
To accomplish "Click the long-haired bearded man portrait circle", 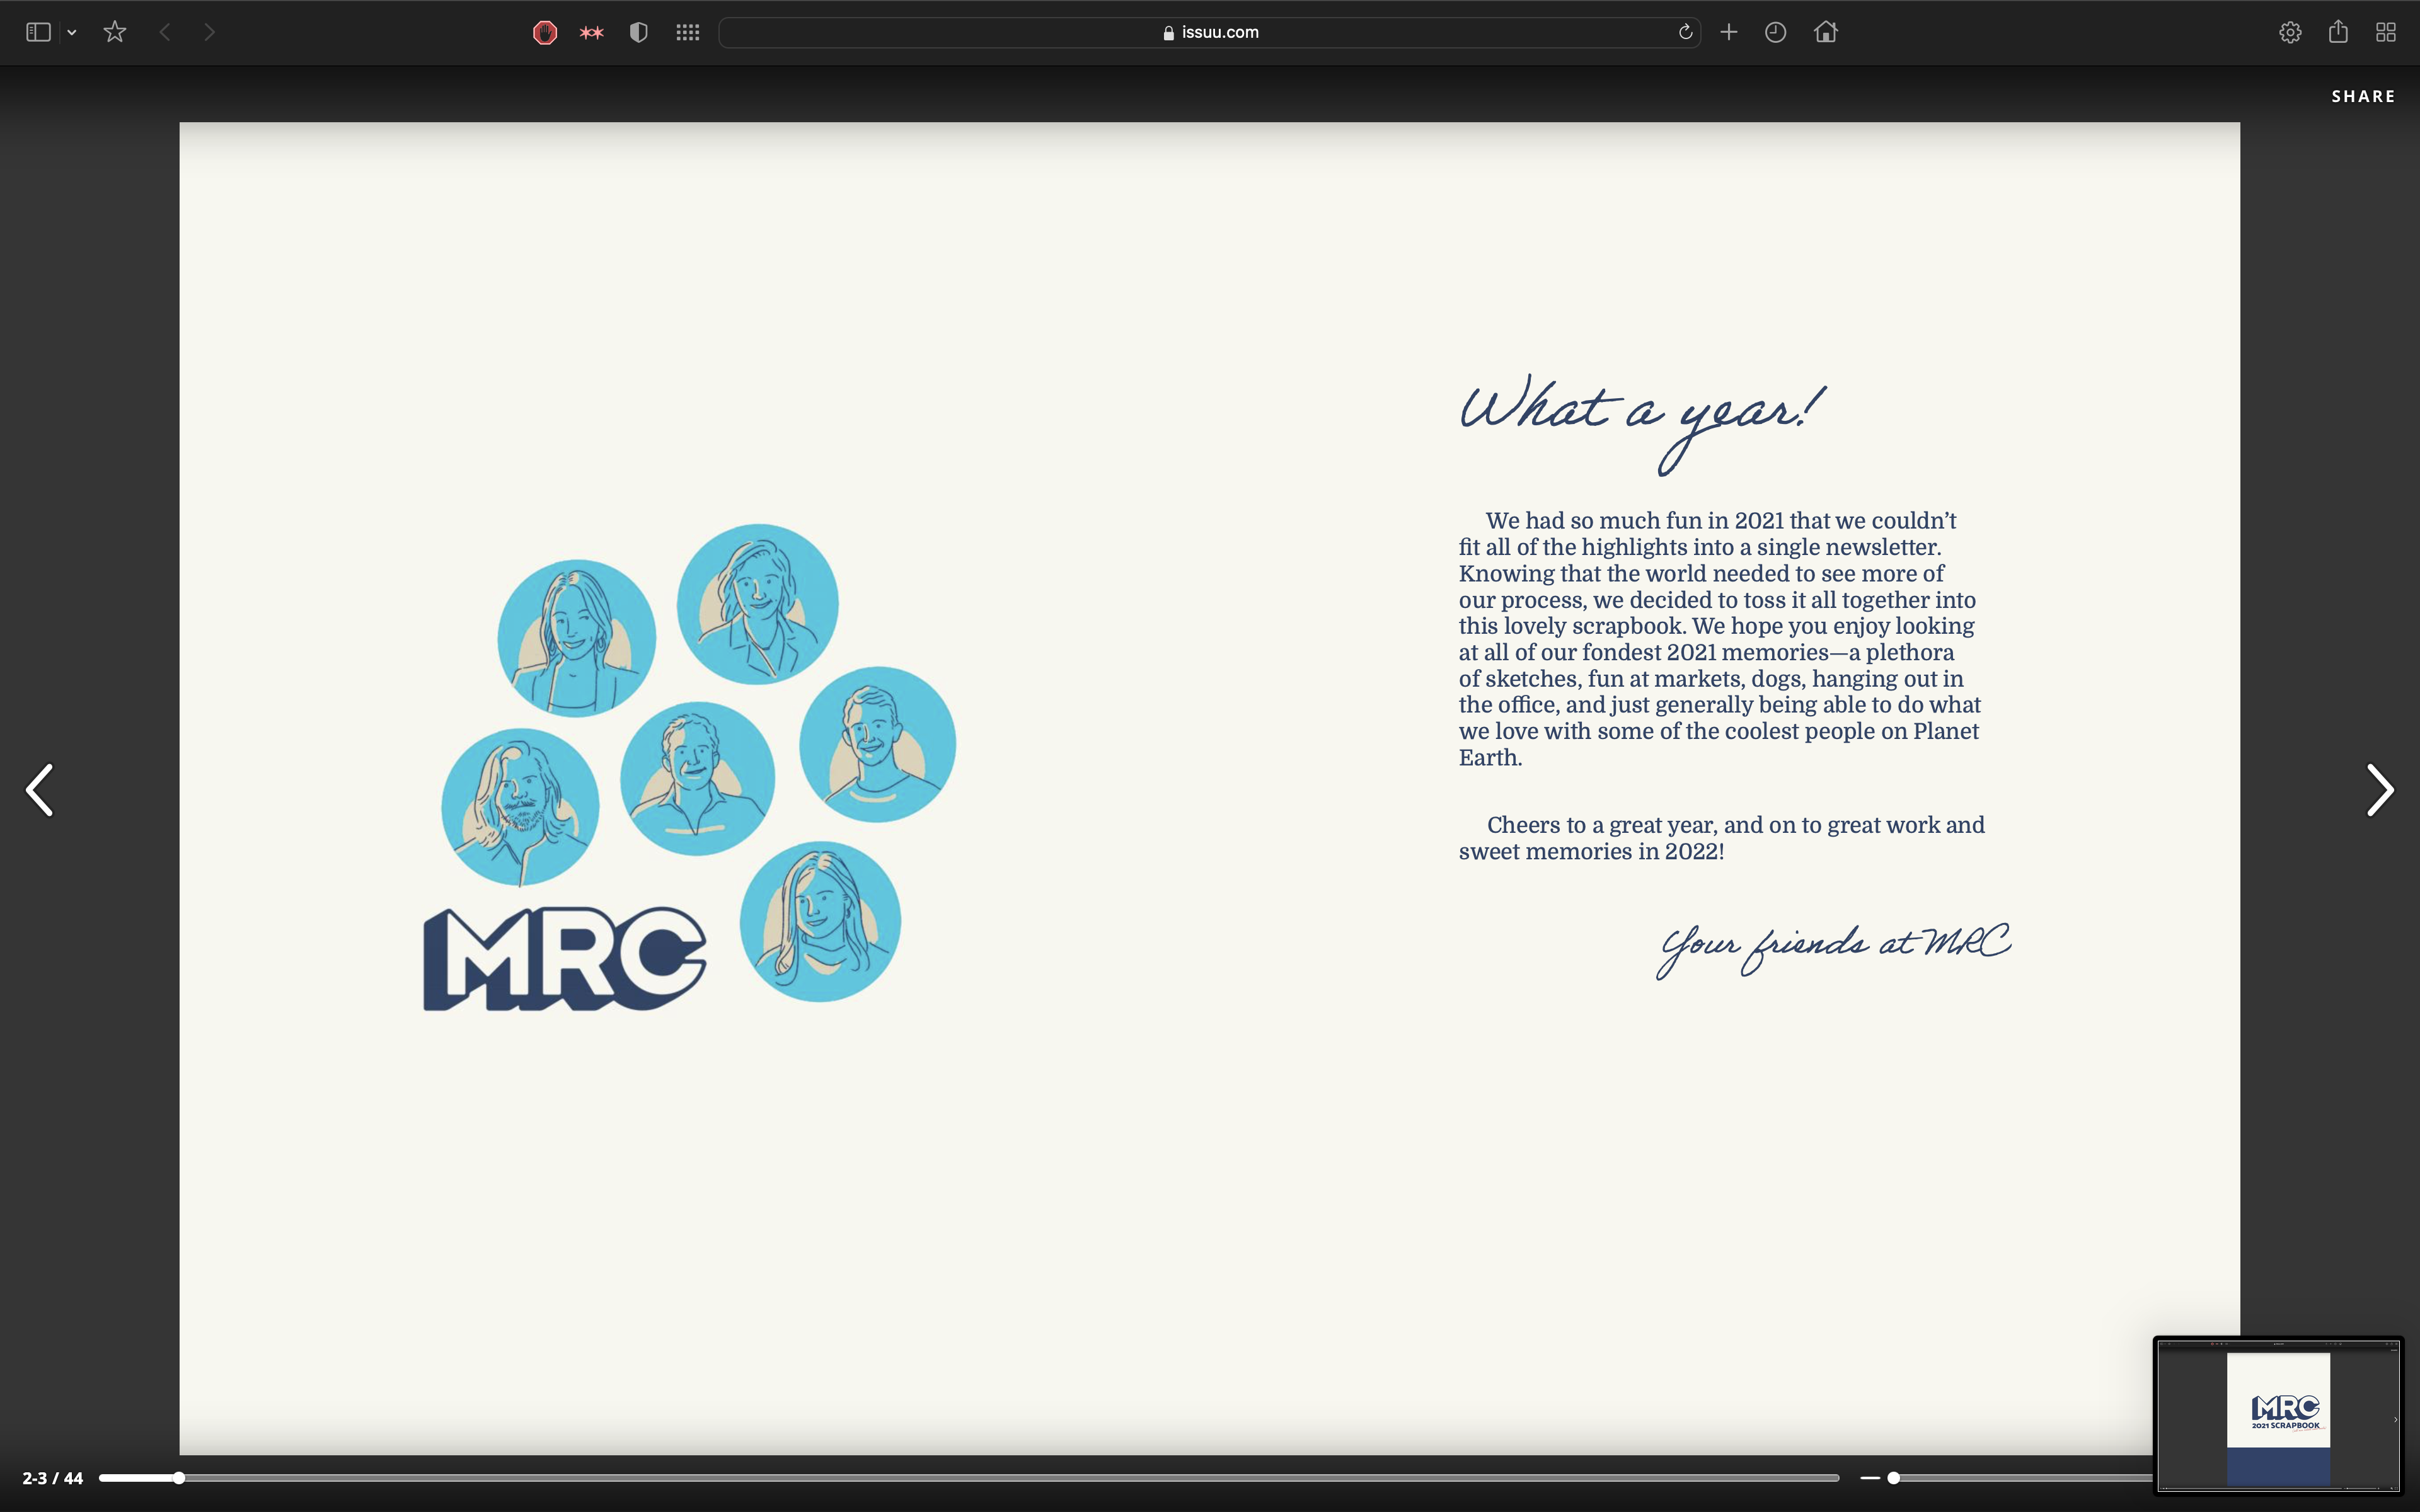I will pyautogui.click(x=520, y=807).
